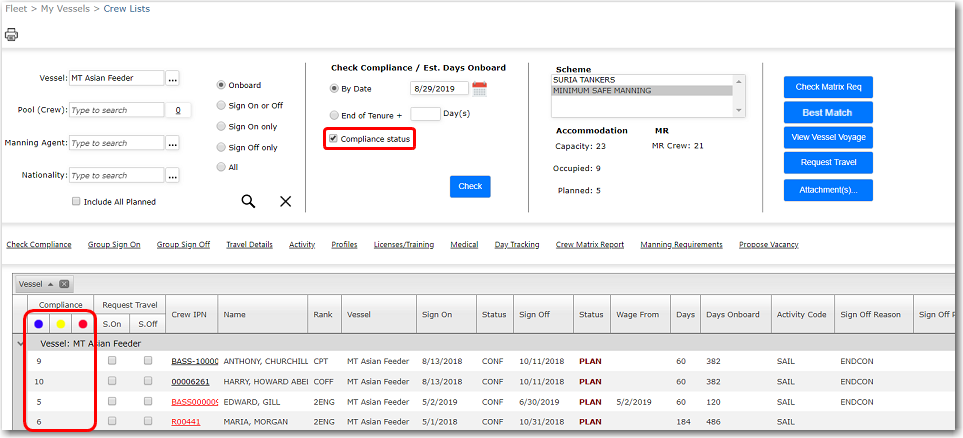Screen dimensions: 963x438
Task: Enable the Include All Planned checkbox
Action: (76, 202)
